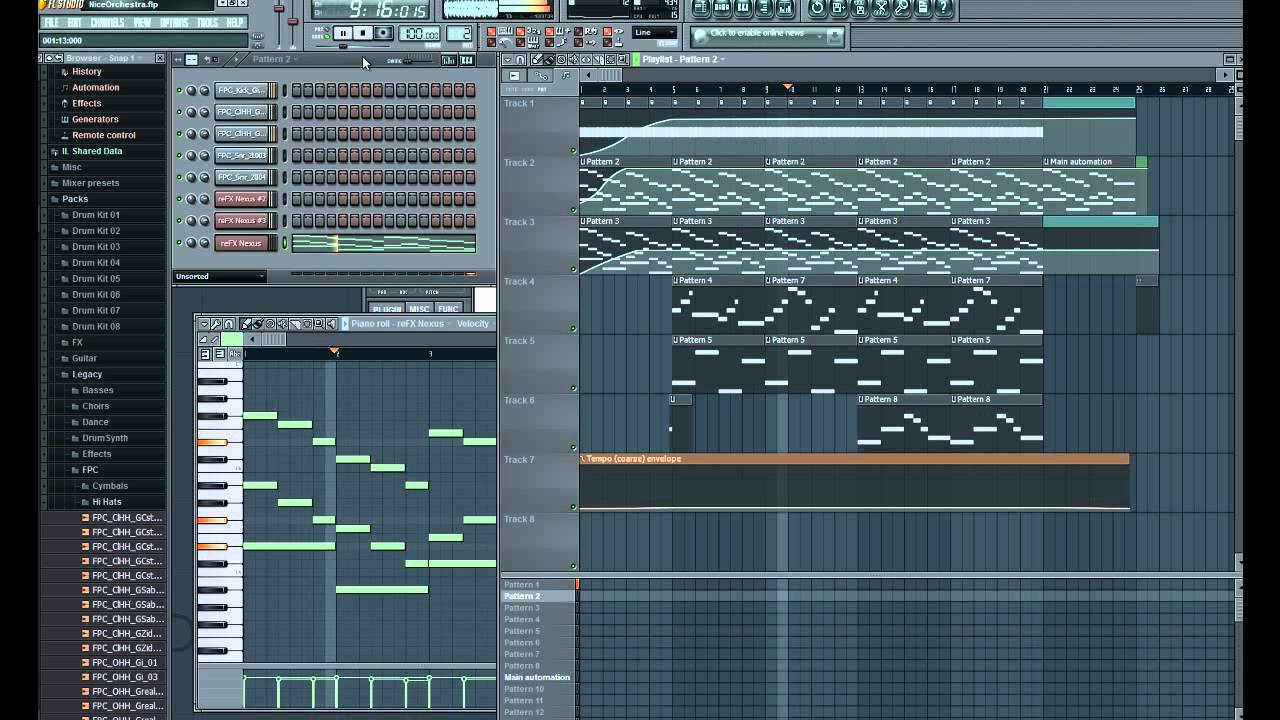
Task: Open the Line snap dropdown
Action: (654, 33)
